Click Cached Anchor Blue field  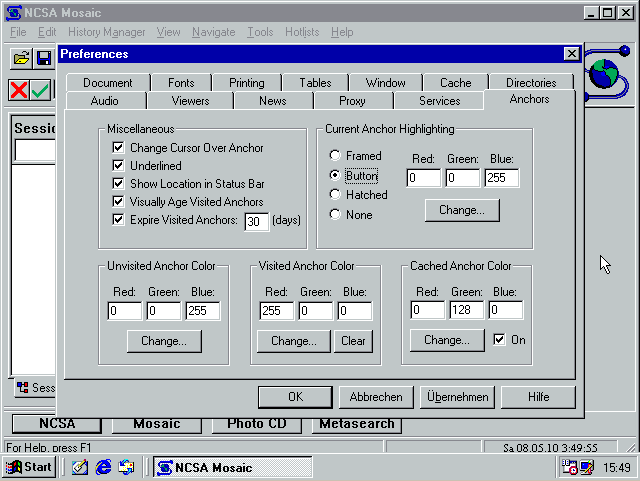click(x=506, y=310)
